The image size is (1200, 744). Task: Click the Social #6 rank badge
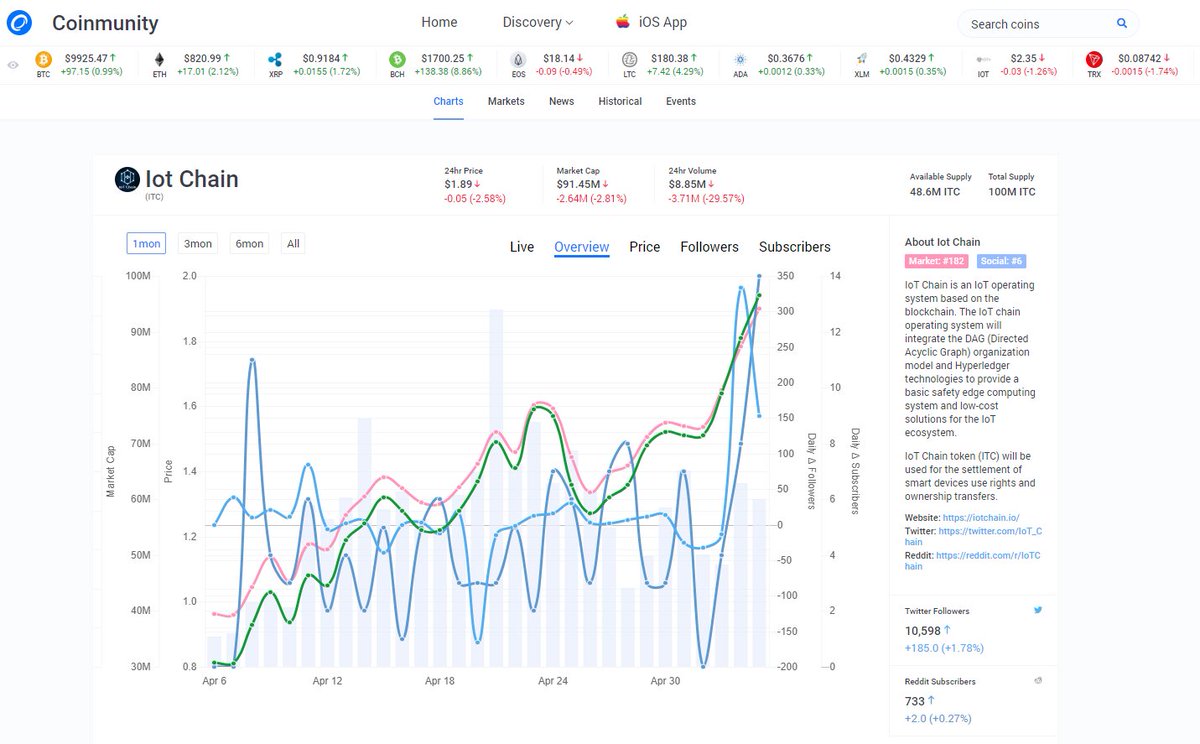pos(1000,261)
